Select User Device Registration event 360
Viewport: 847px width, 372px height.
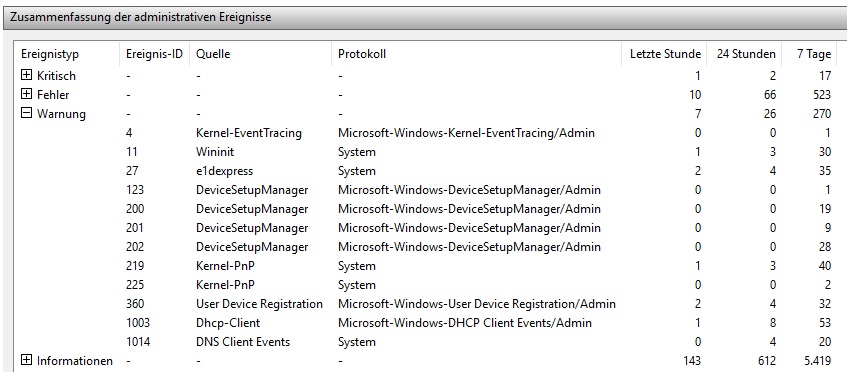pyautogui.click(x=426, y=303)
